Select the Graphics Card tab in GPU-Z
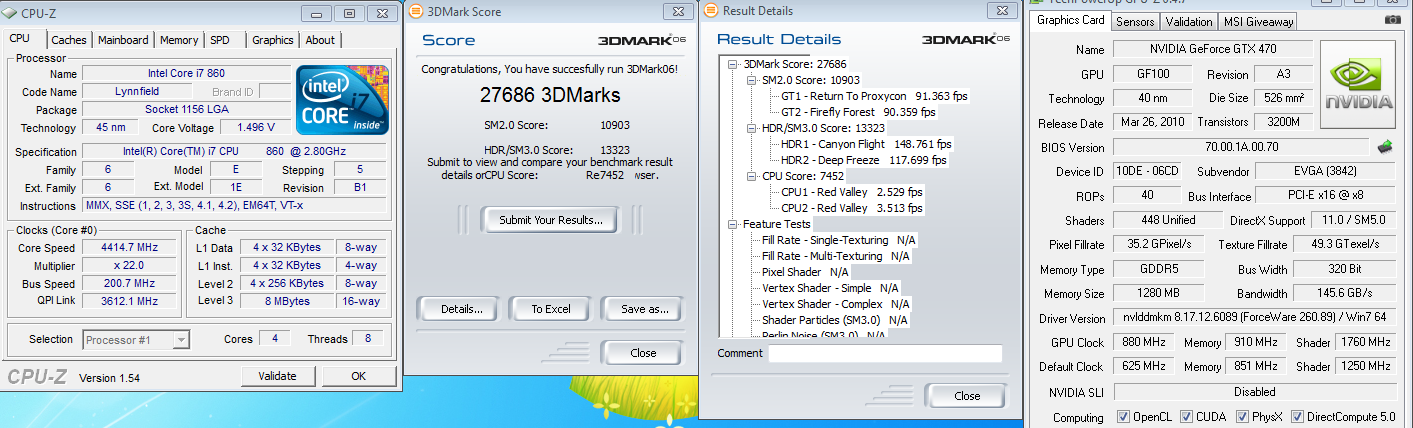1413x428 pixels. 1070,20
